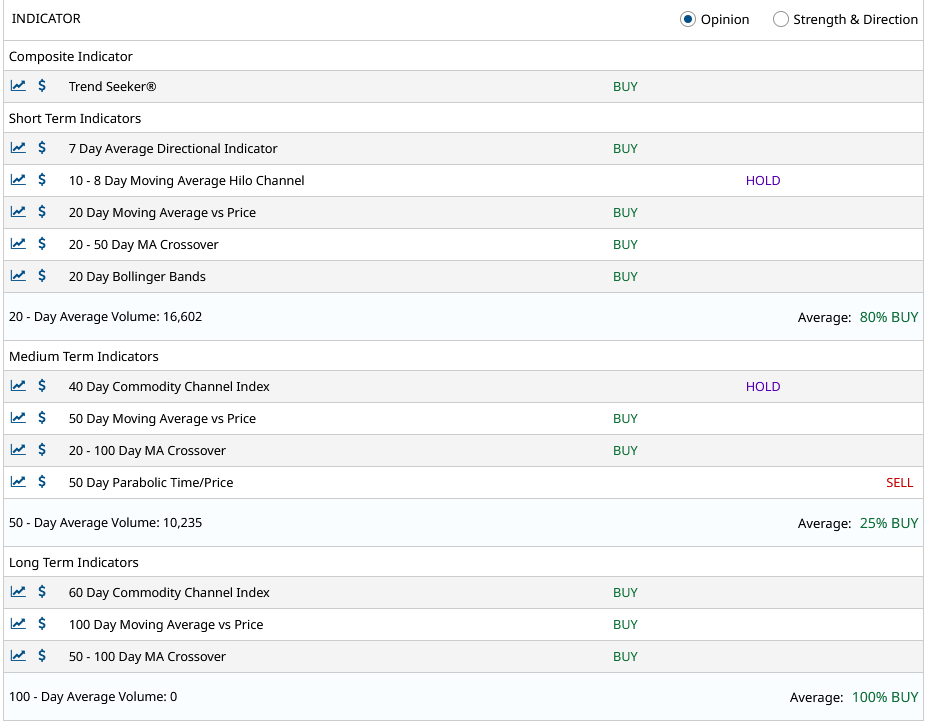Select the Strength & Direction radio button
Viewport: 926px width, 726px height.
pyautogui.click(x=781, y=19)
